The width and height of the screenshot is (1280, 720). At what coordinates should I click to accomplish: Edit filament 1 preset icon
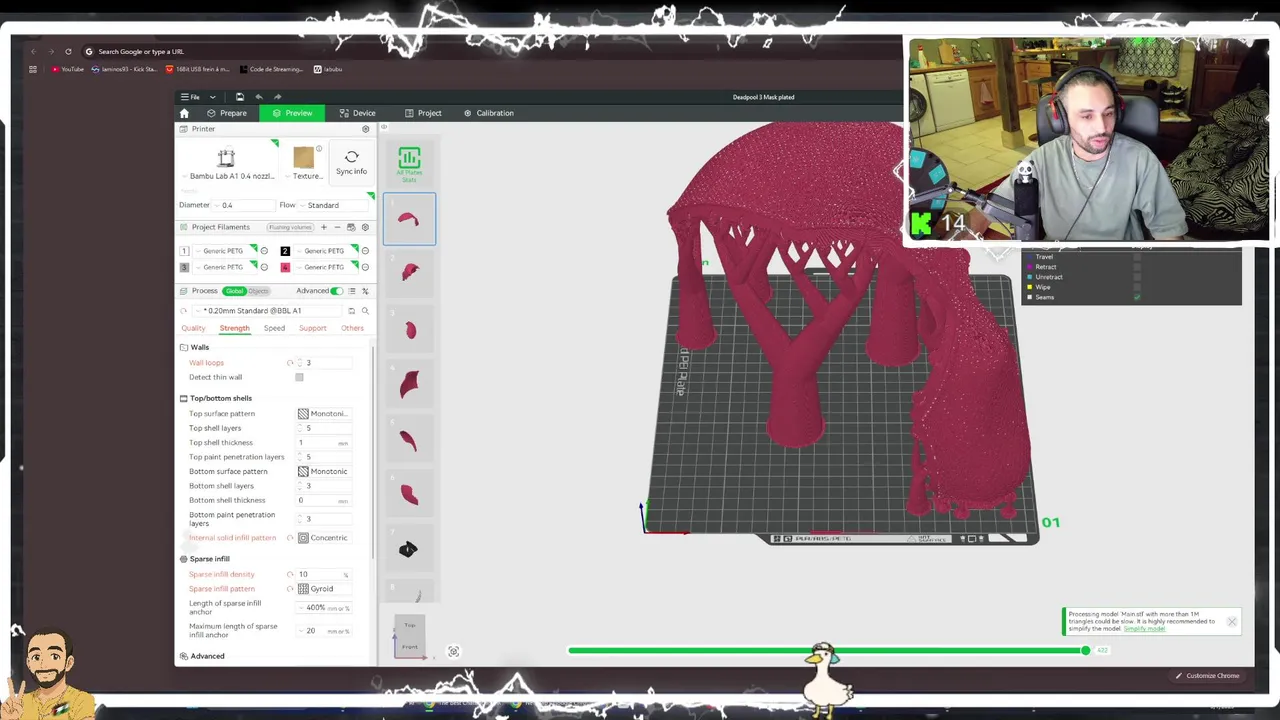click(264, 251)
